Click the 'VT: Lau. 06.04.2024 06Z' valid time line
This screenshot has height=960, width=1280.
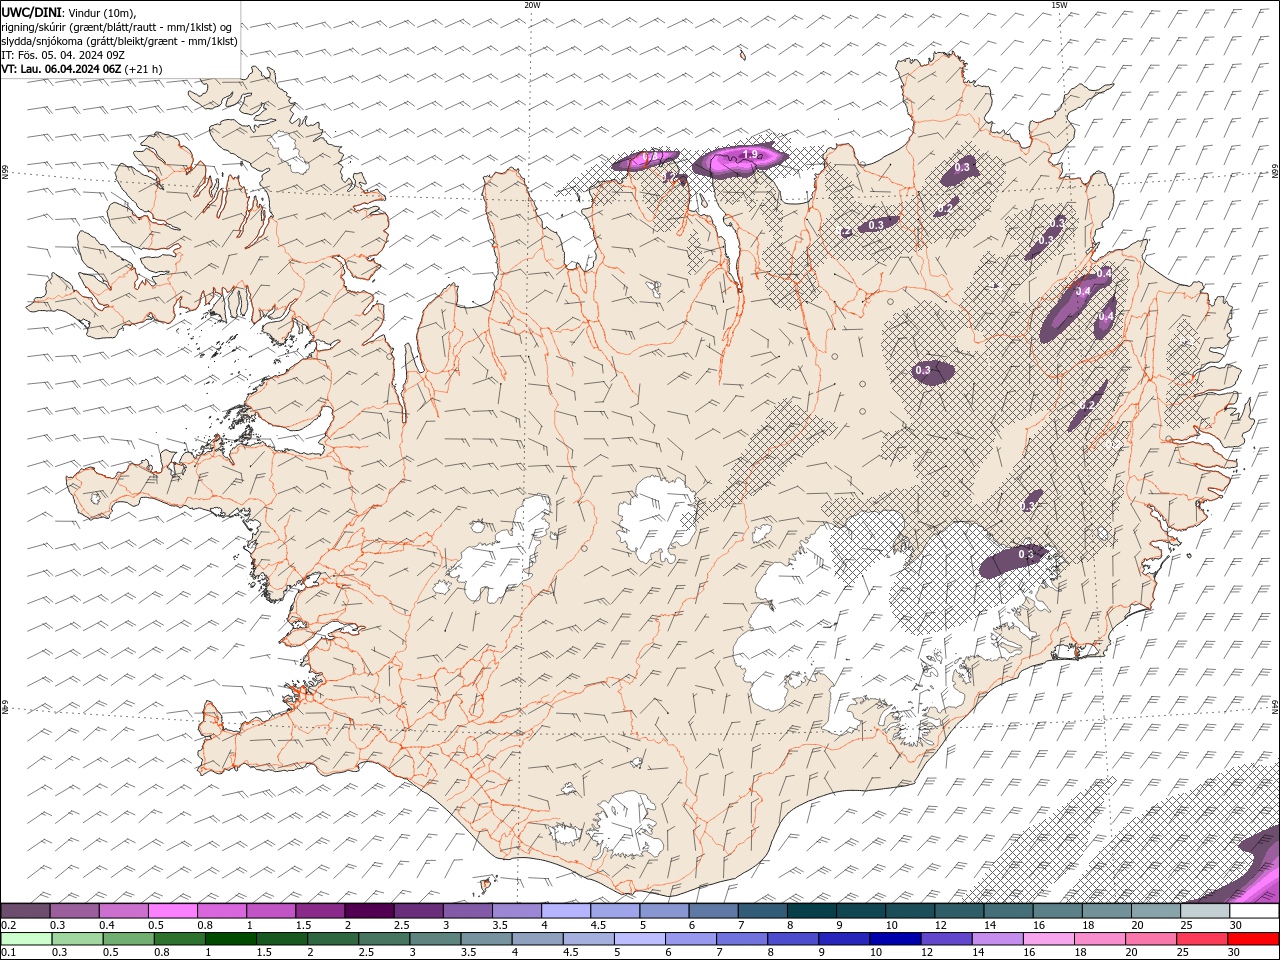click(x=62, y=69)
